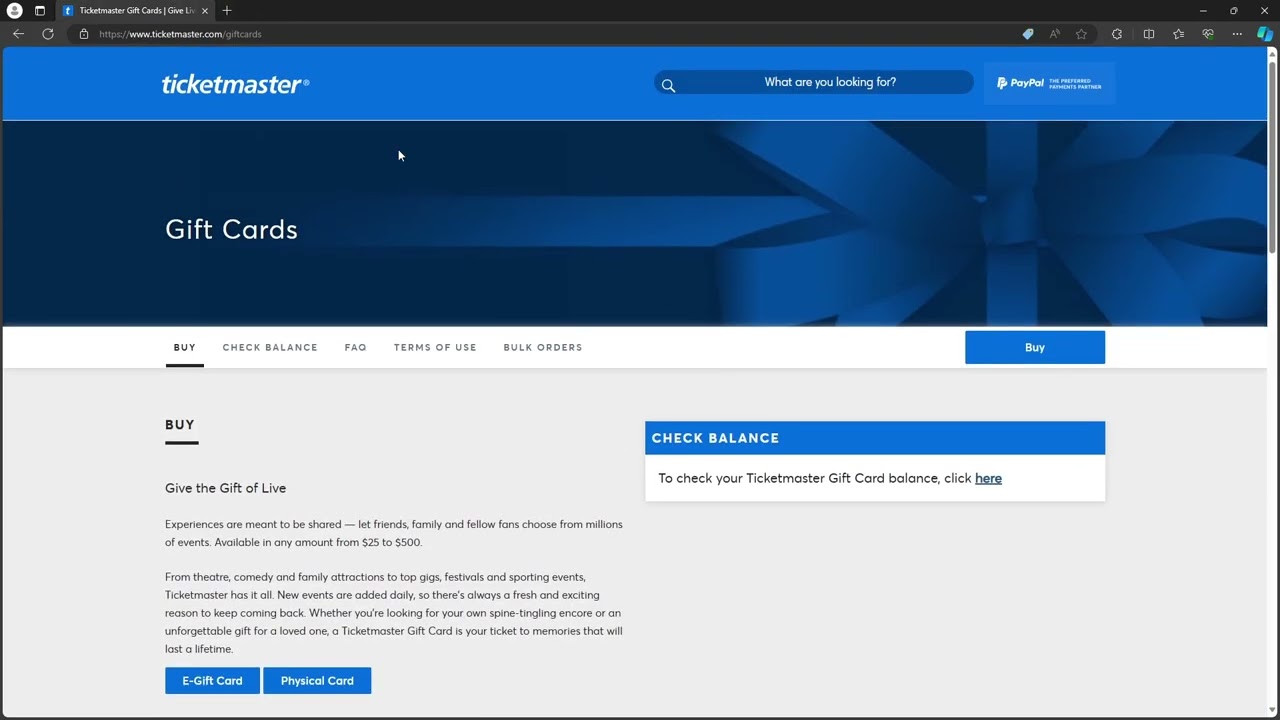Open a new browser tab

(227, 10)
